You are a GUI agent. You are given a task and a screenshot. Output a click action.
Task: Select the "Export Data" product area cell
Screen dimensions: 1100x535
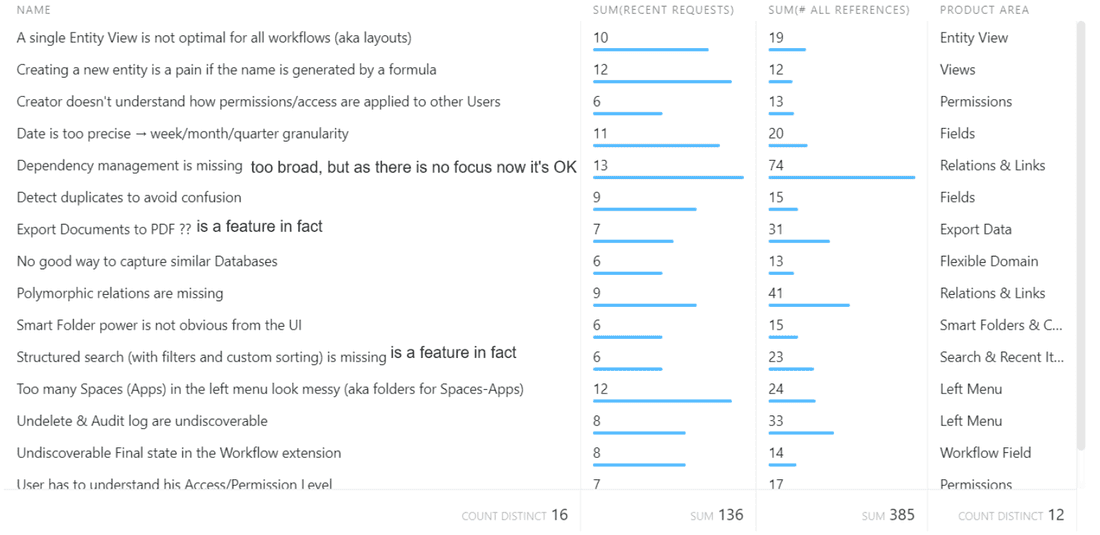coord(976,230)
